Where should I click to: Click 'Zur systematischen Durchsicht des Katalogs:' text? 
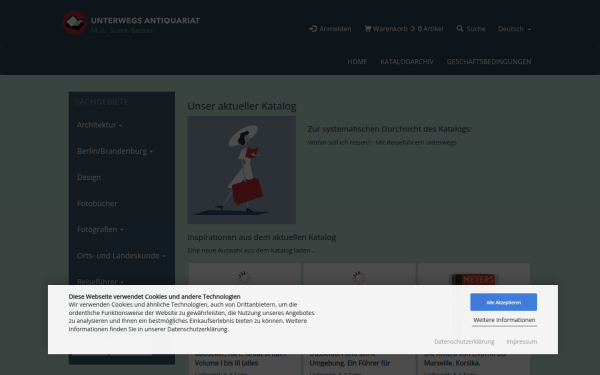click(390, 129)
